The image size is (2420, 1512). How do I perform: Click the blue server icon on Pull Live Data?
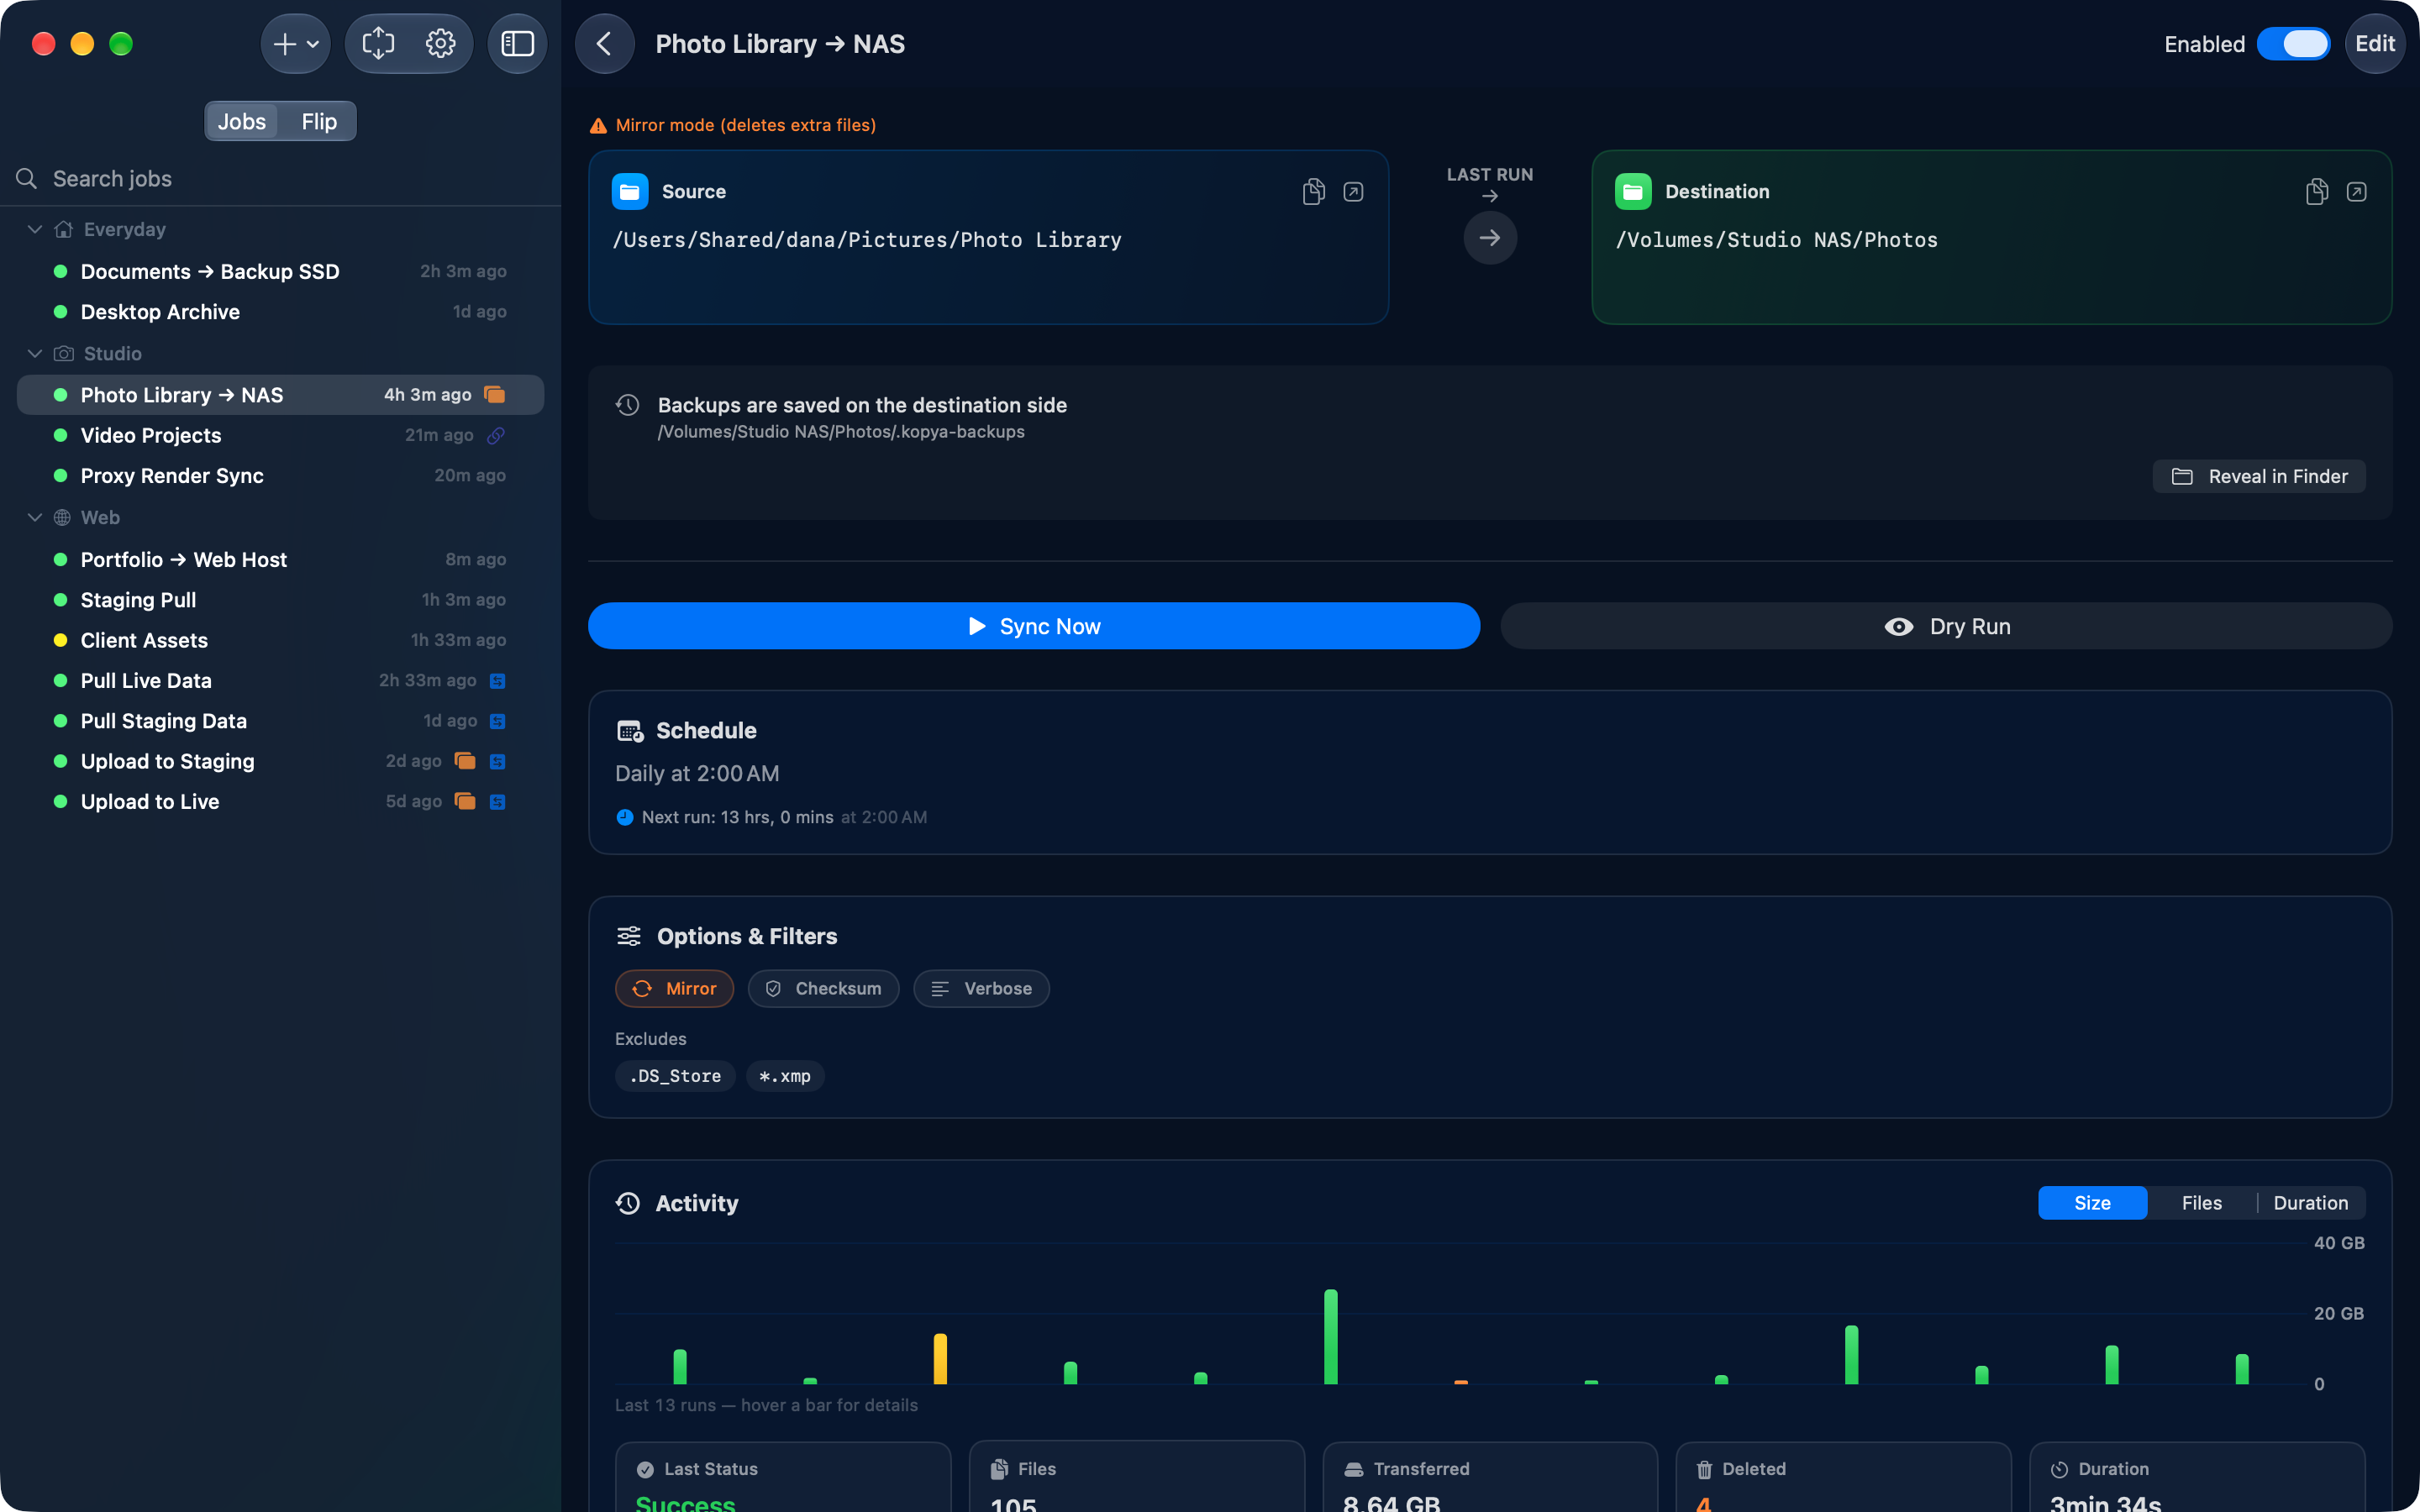click(x=497, y=681)
